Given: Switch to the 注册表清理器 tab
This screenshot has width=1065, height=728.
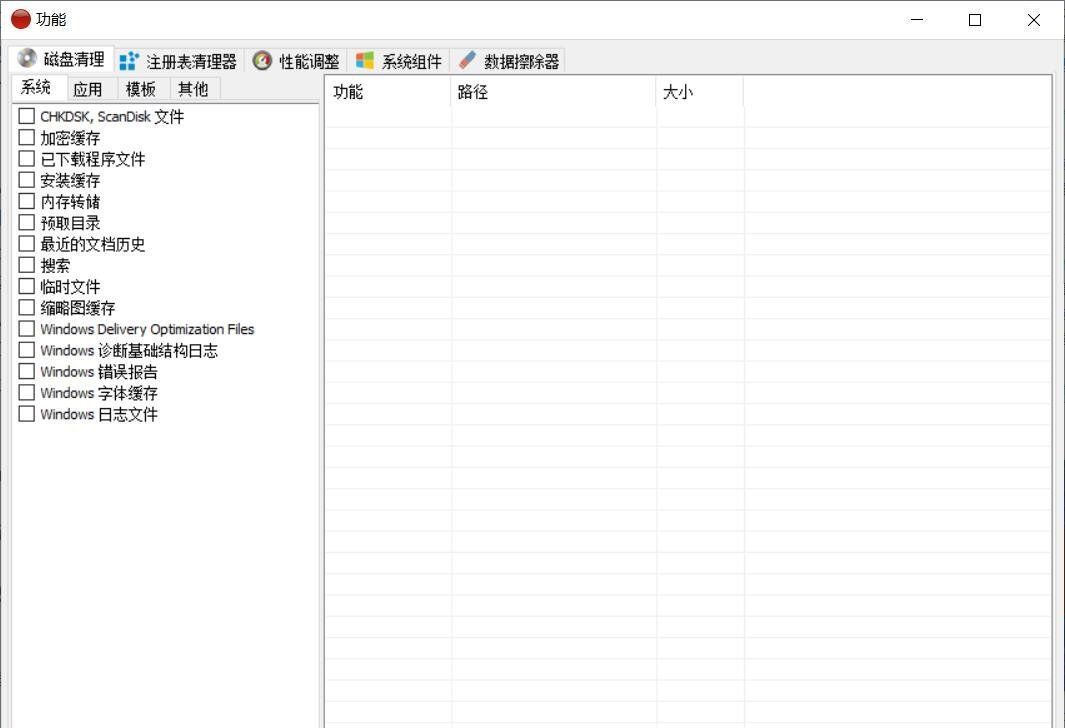Looking at the screenshot, I should [179, 62].
